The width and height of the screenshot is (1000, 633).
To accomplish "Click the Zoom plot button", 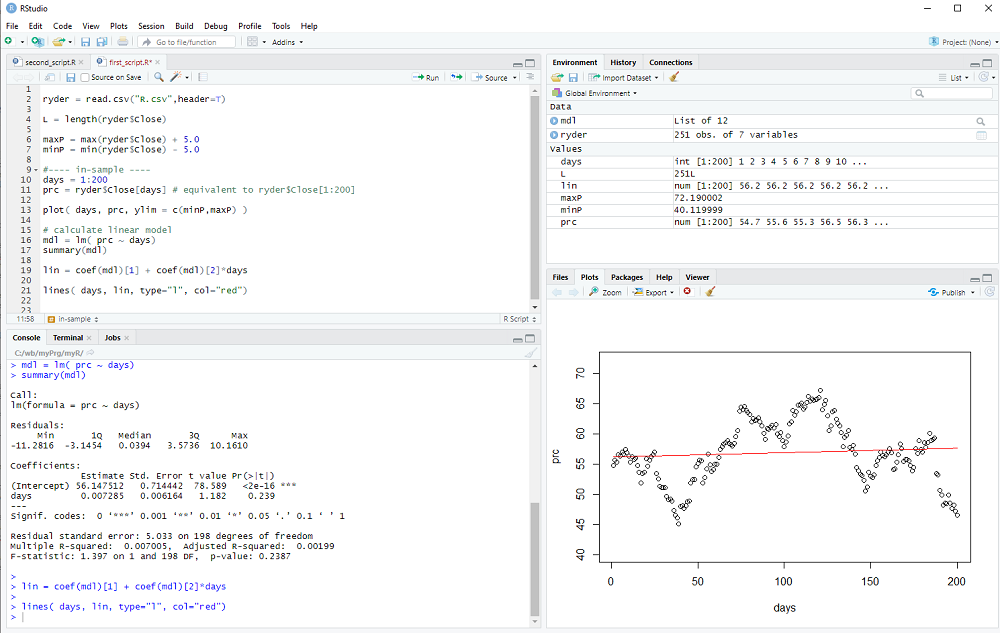I will pos(605,292).
